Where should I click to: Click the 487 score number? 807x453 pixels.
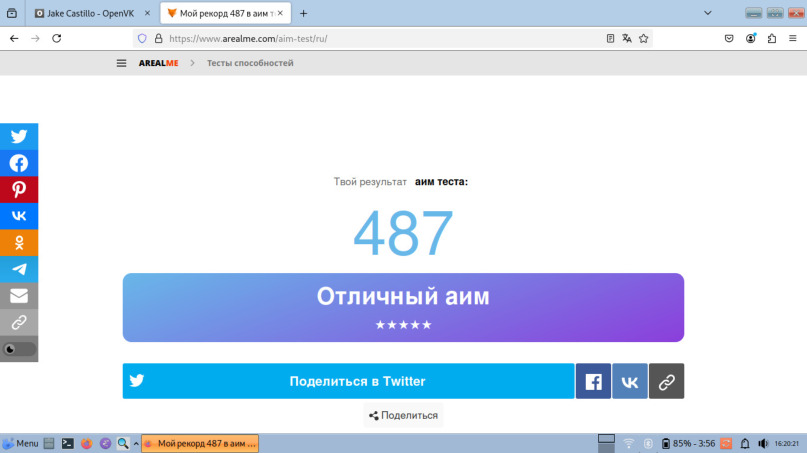coord(404,233)
